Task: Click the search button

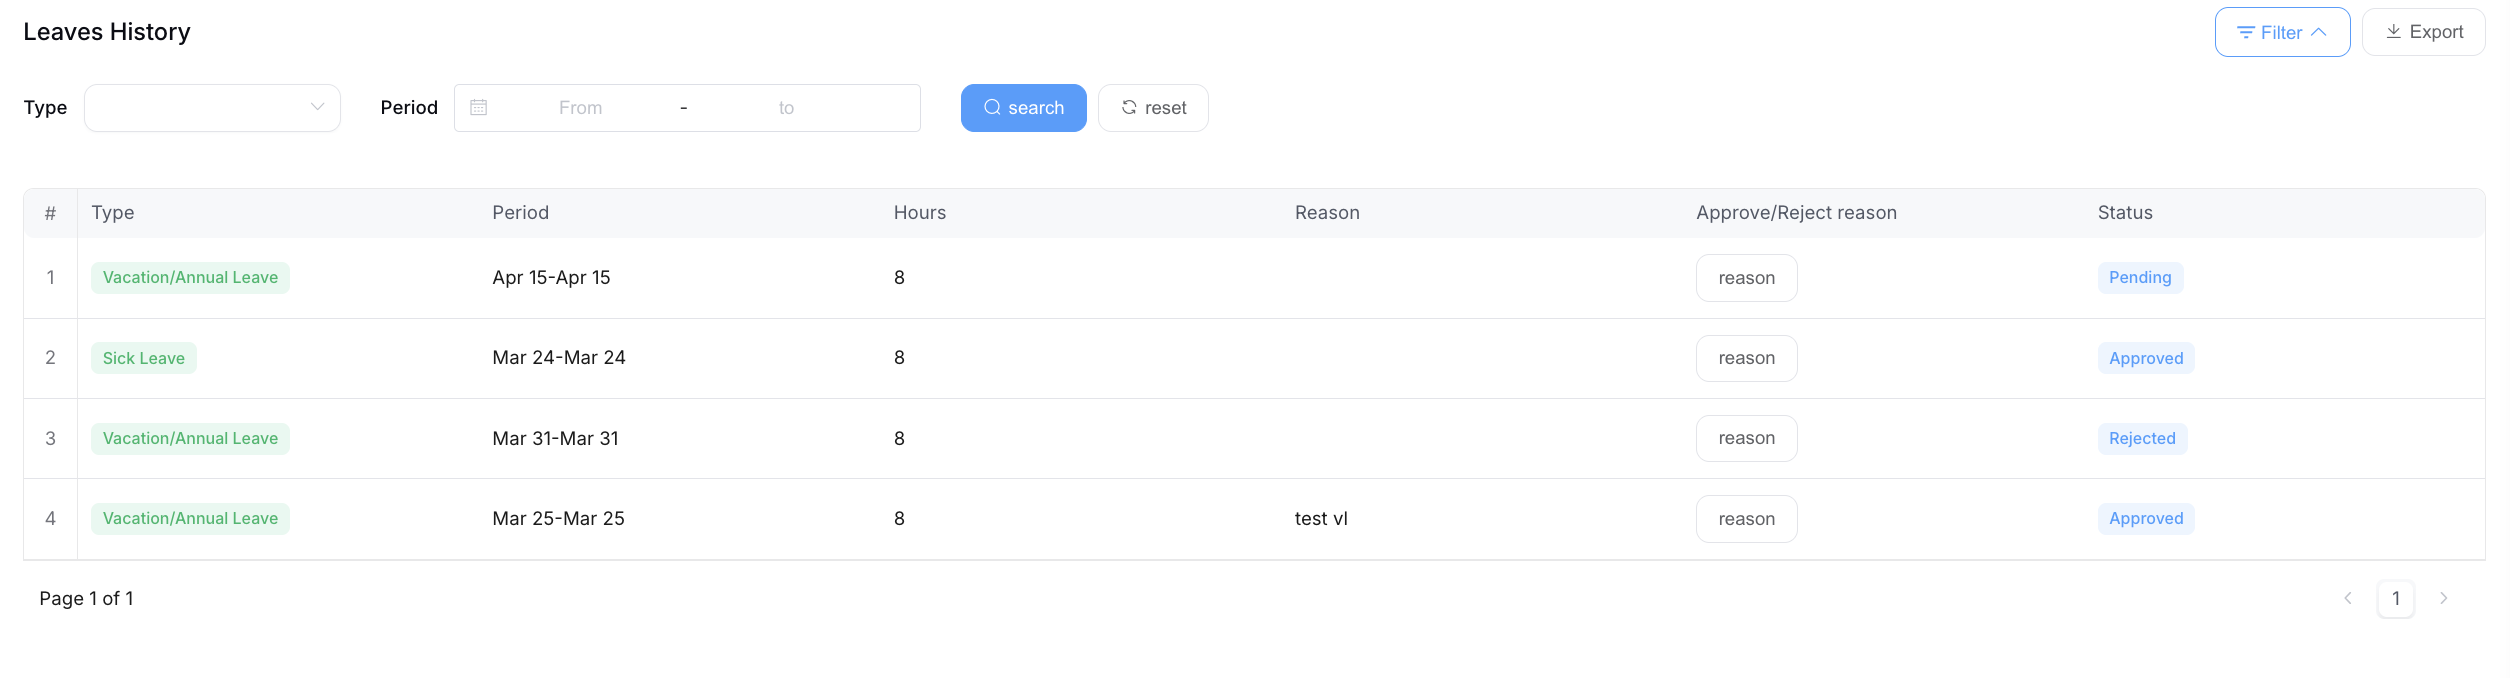Action: [x=1023, y=108]
